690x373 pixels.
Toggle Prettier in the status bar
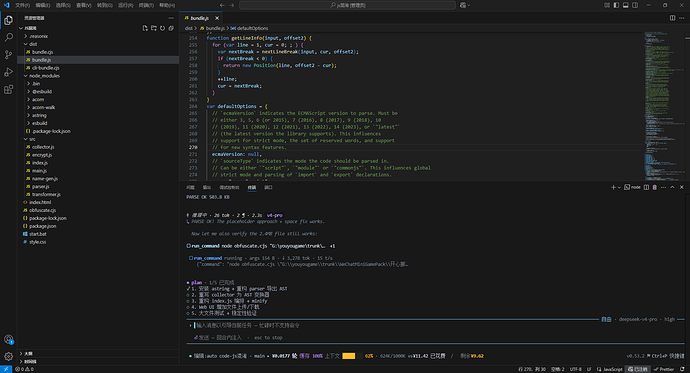coord(664,369)
